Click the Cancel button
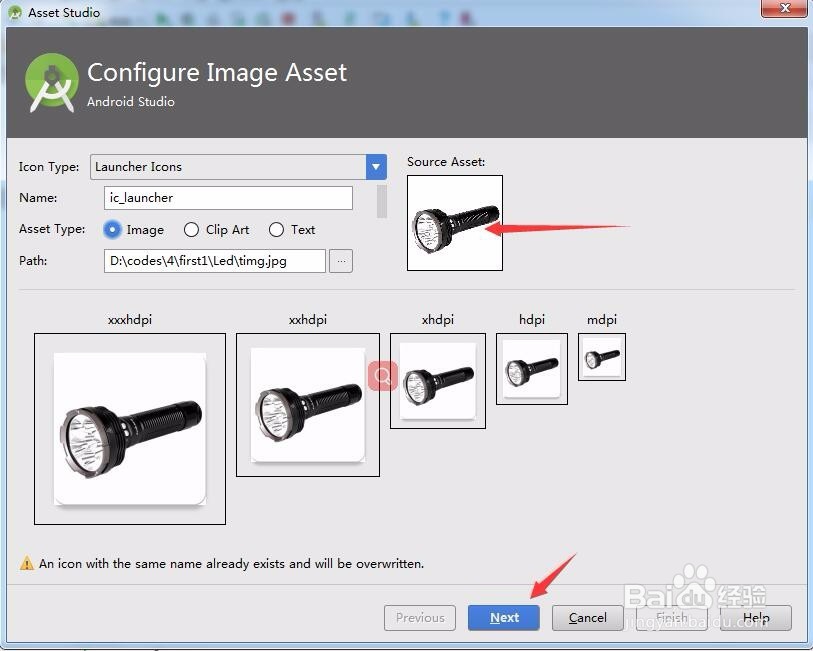 (587, 617)
